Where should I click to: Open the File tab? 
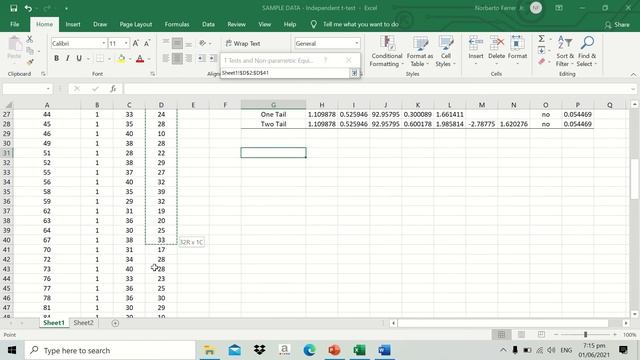pos(15,24)
